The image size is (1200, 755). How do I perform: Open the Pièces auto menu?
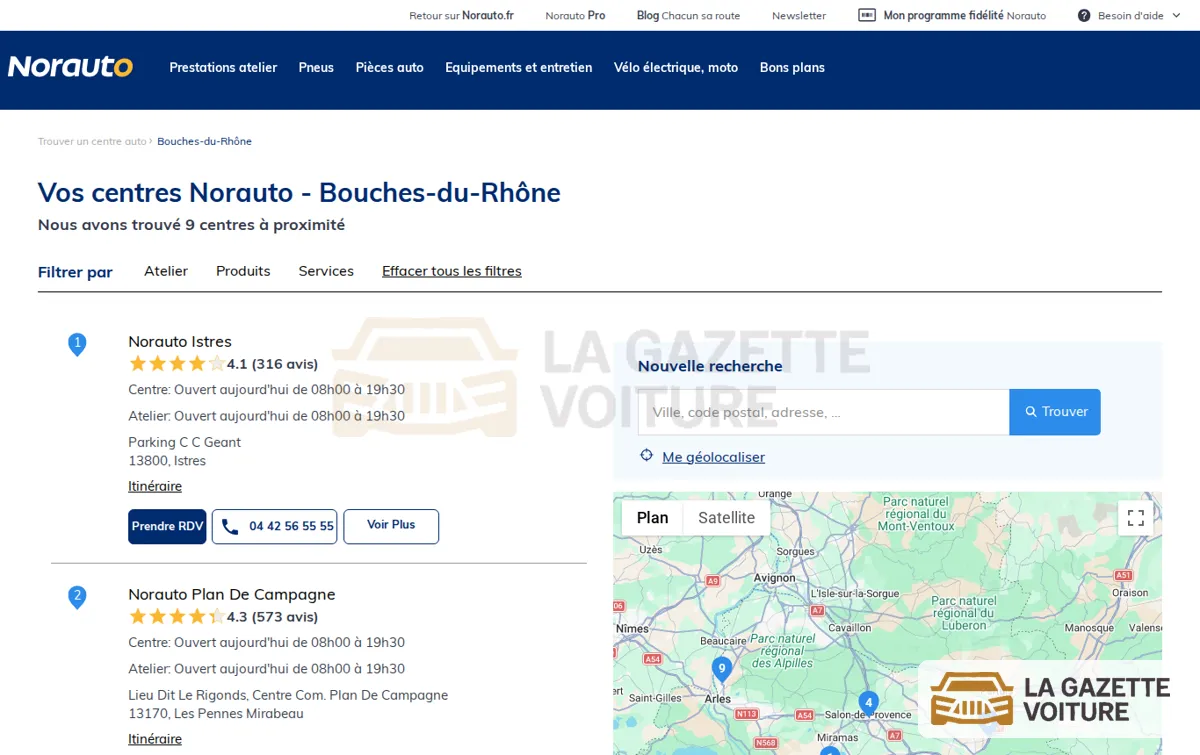[x=390, y=68]
